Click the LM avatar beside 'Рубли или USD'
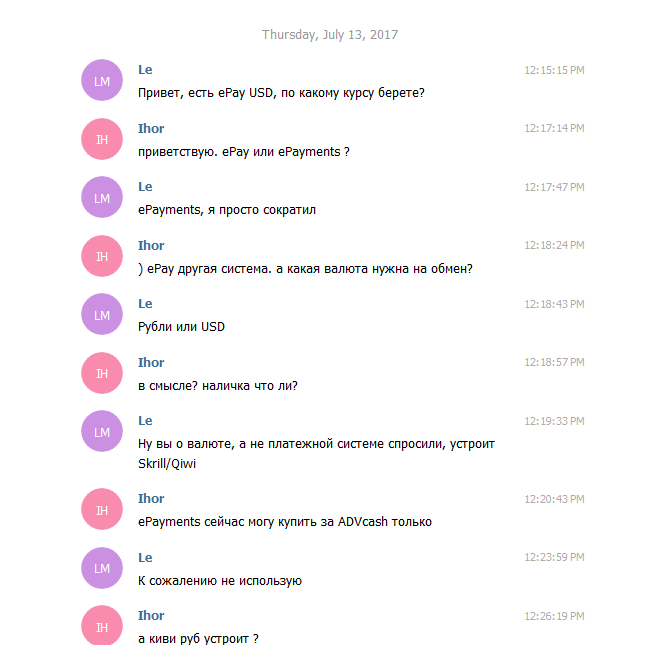 click(102, 314)
